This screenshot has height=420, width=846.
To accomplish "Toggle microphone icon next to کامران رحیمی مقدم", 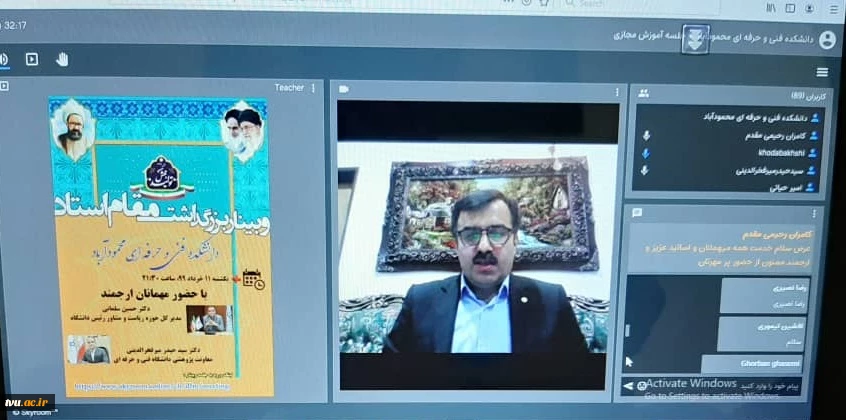I will [x=646, y=135].
